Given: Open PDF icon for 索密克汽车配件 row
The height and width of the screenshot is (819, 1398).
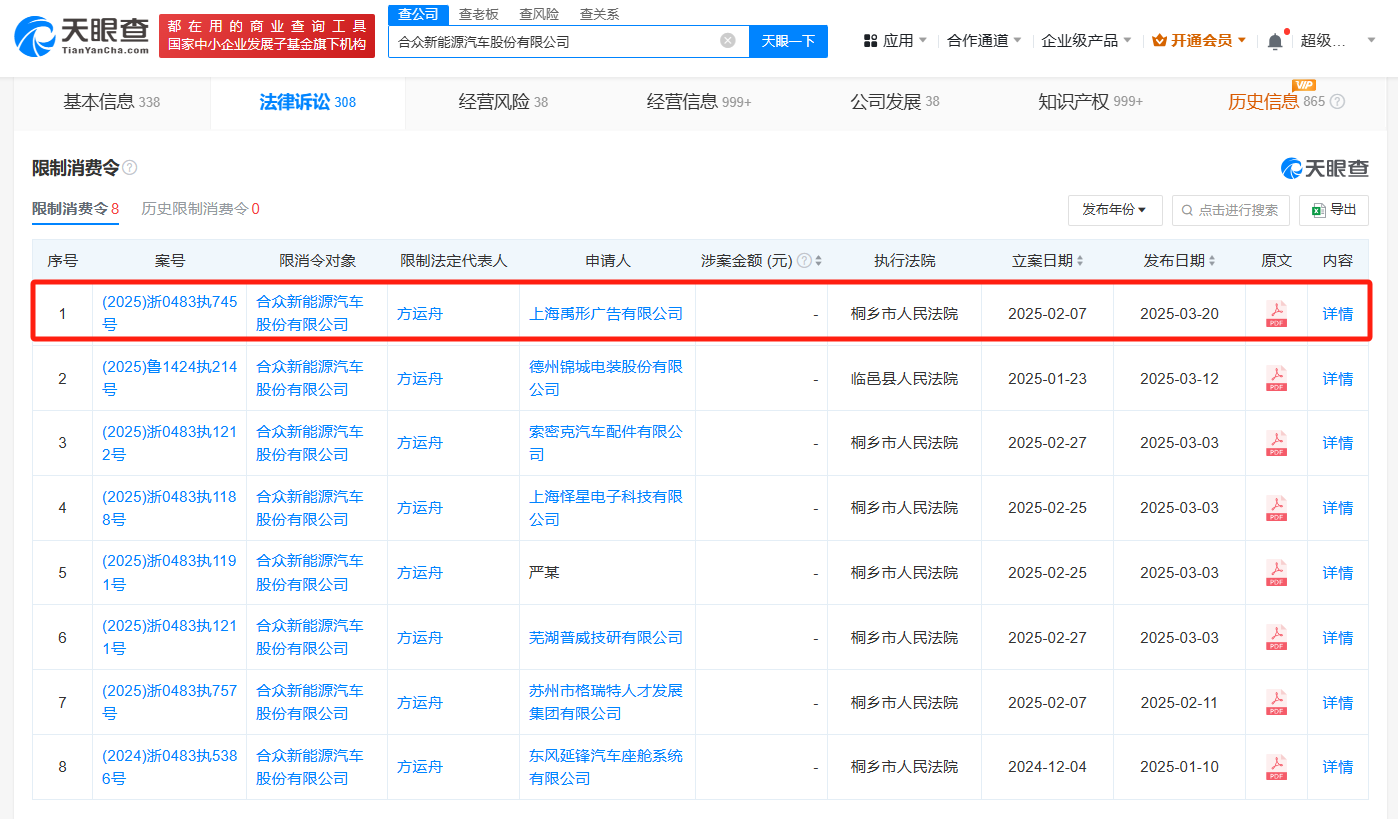Looking at the screenshot, I should [x=1276, y=443].
